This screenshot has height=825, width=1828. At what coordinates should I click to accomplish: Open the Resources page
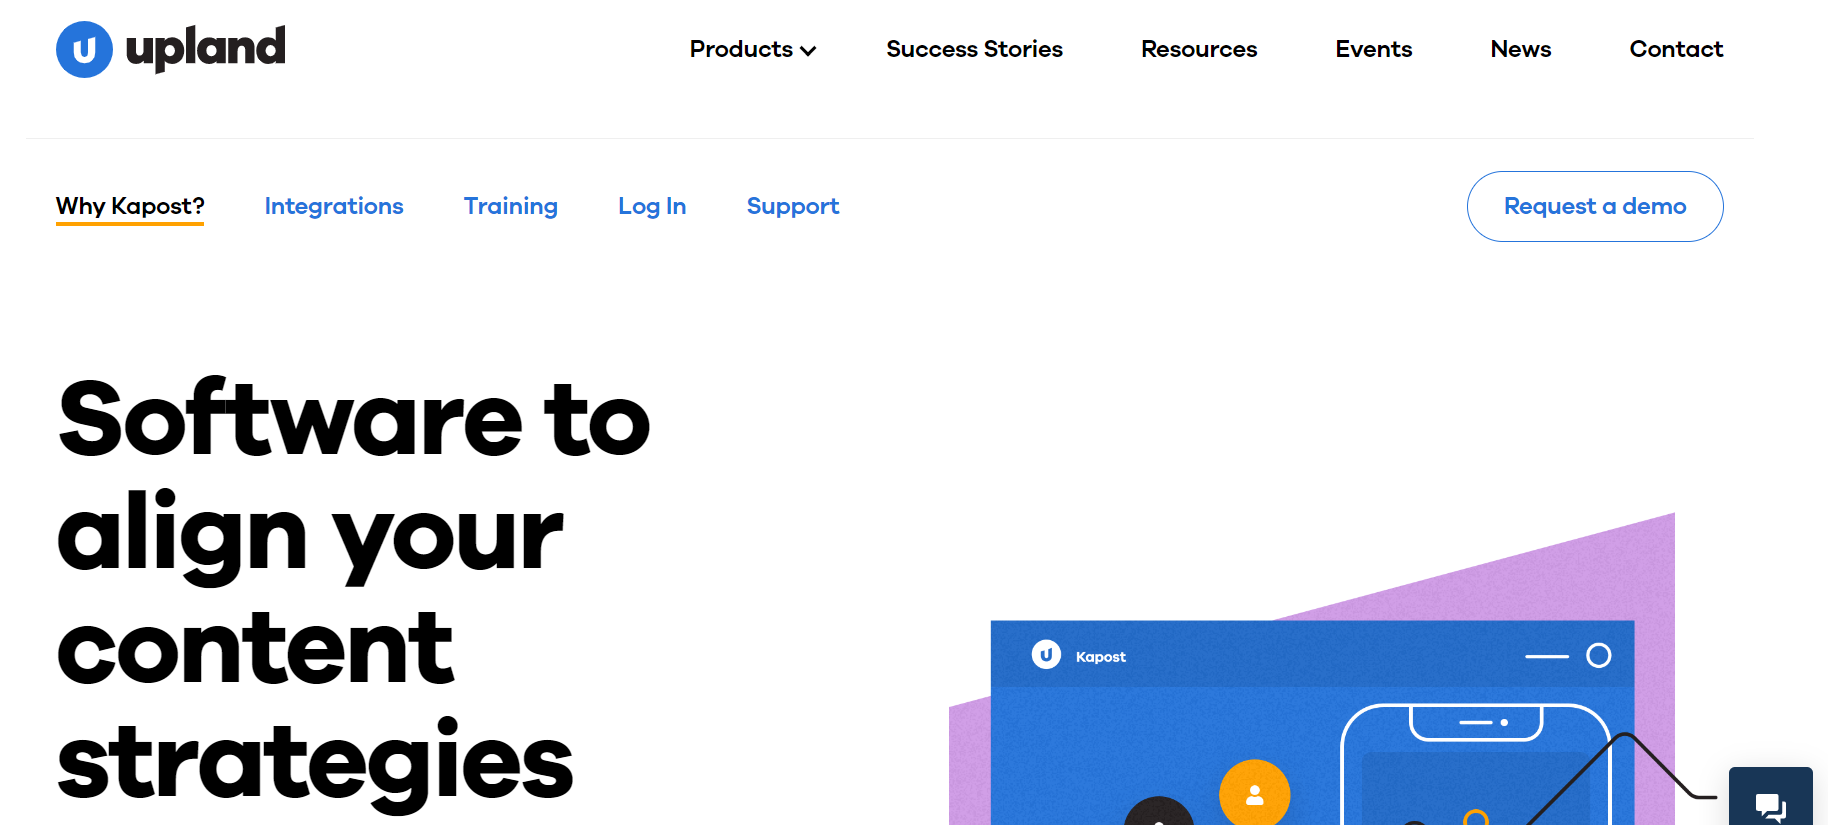point(1199,49)
